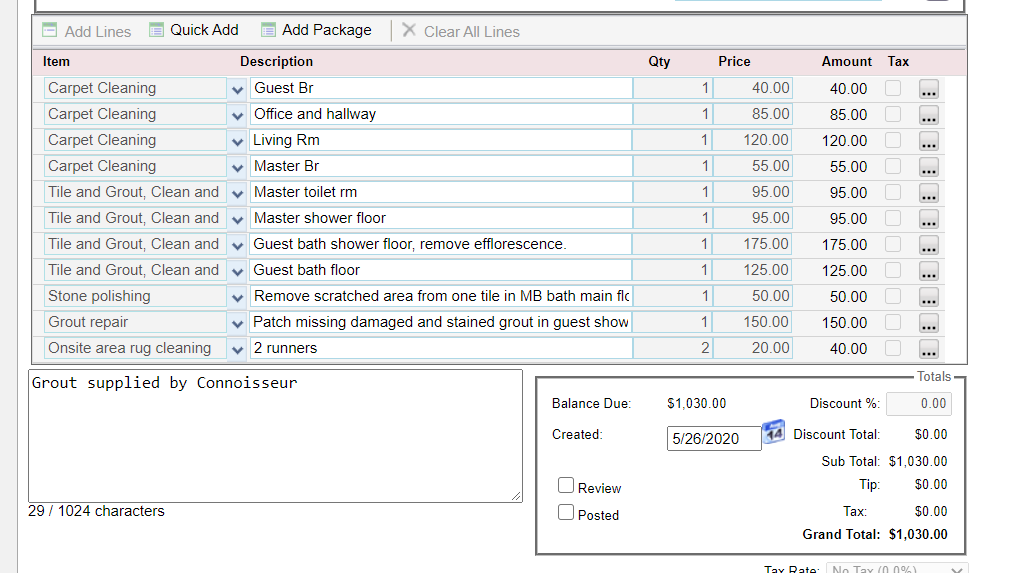The width and height of the screenshot is (1032, 573).
Task: Open the calendar date picker icon
Action: click(773, 433)
